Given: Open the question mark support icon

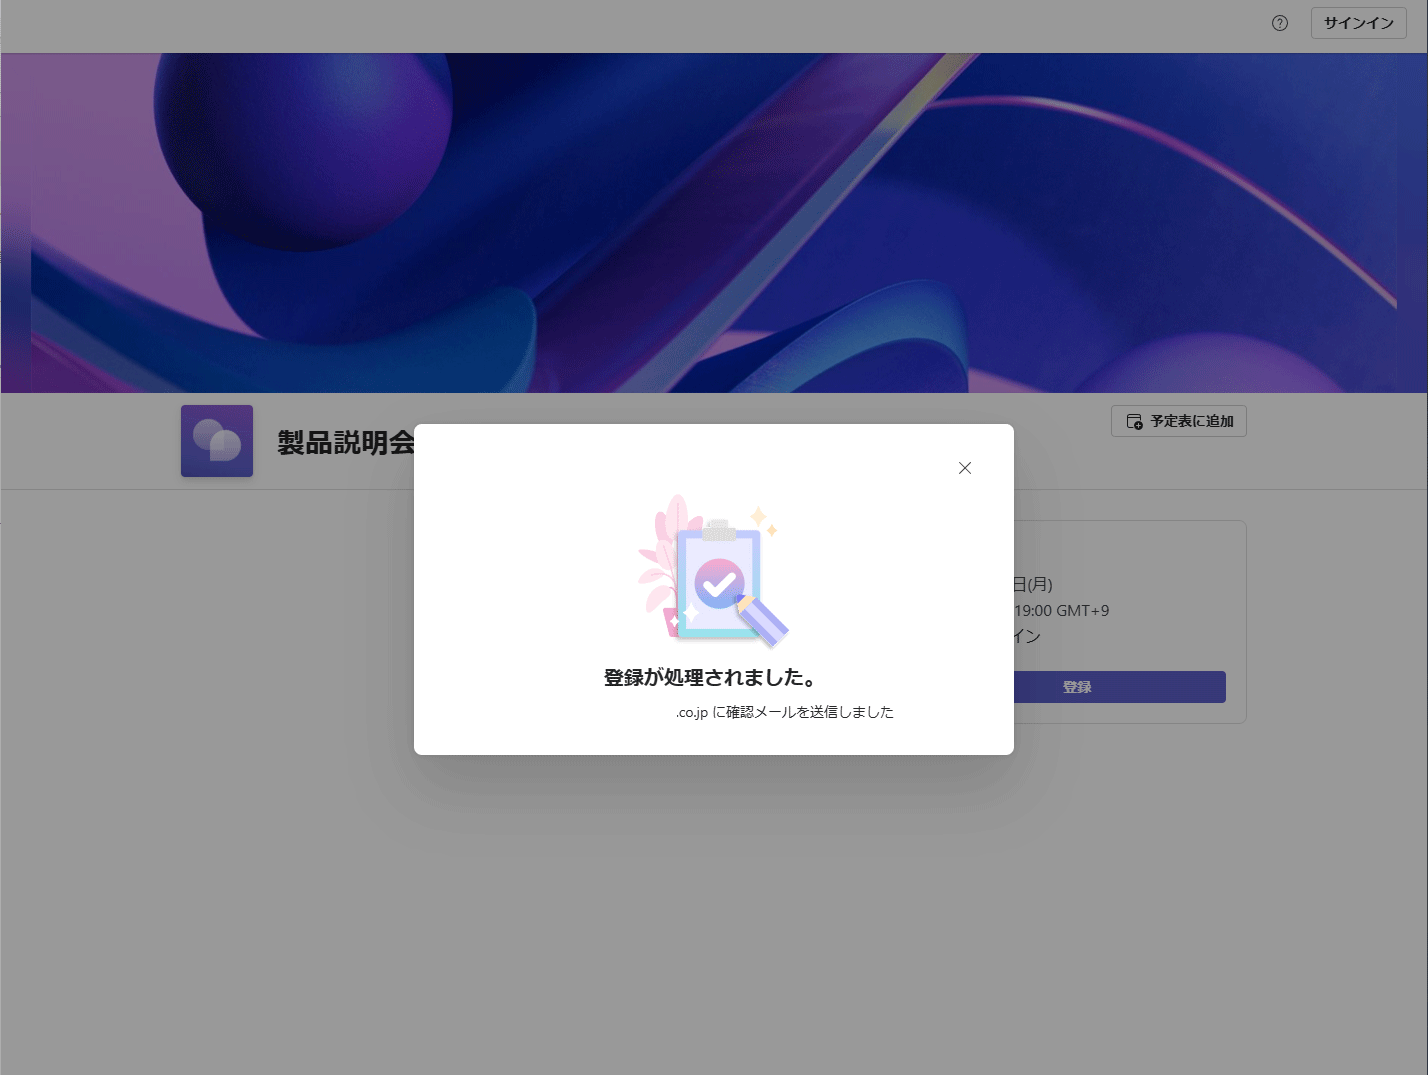Looking at the screenshot, I should click(1279, 22).
